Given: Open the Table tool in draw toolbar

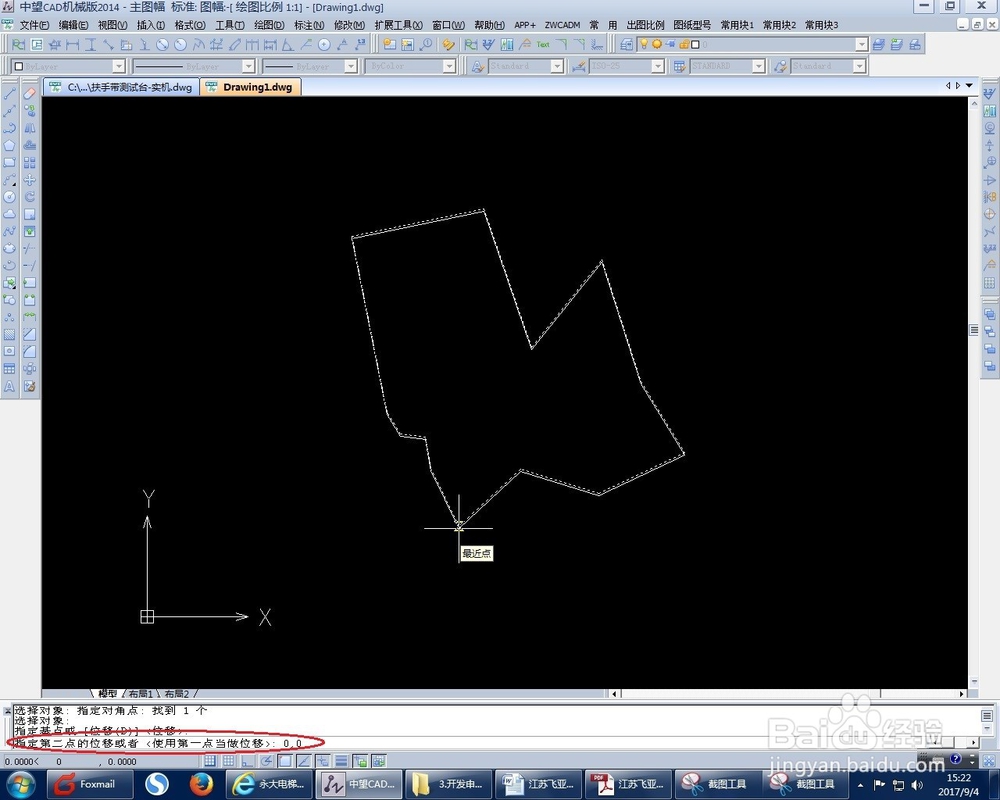Looking at the screenshot, I should (x=10, y=369).
